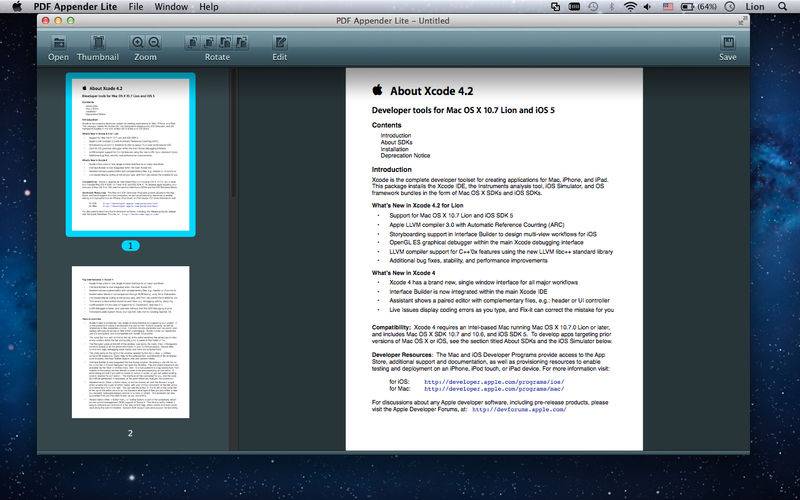Click 'Developer tools for Mac OS X 10.7' subtitle

pyautogui.click(x=463, y=110)
